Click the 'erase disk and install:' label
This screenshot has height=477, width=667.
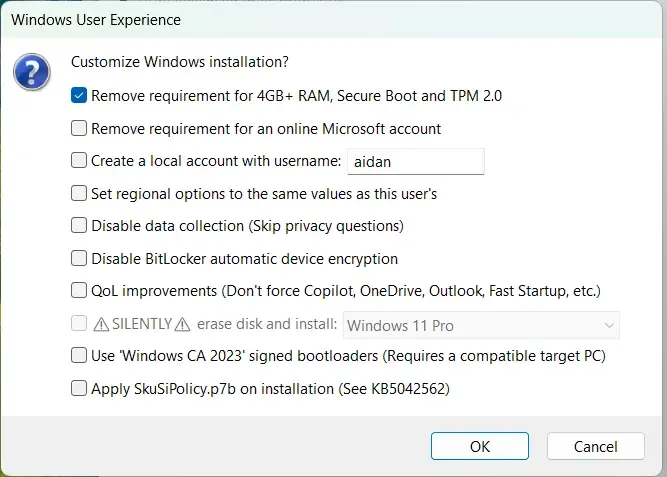(x=267, y=324)
